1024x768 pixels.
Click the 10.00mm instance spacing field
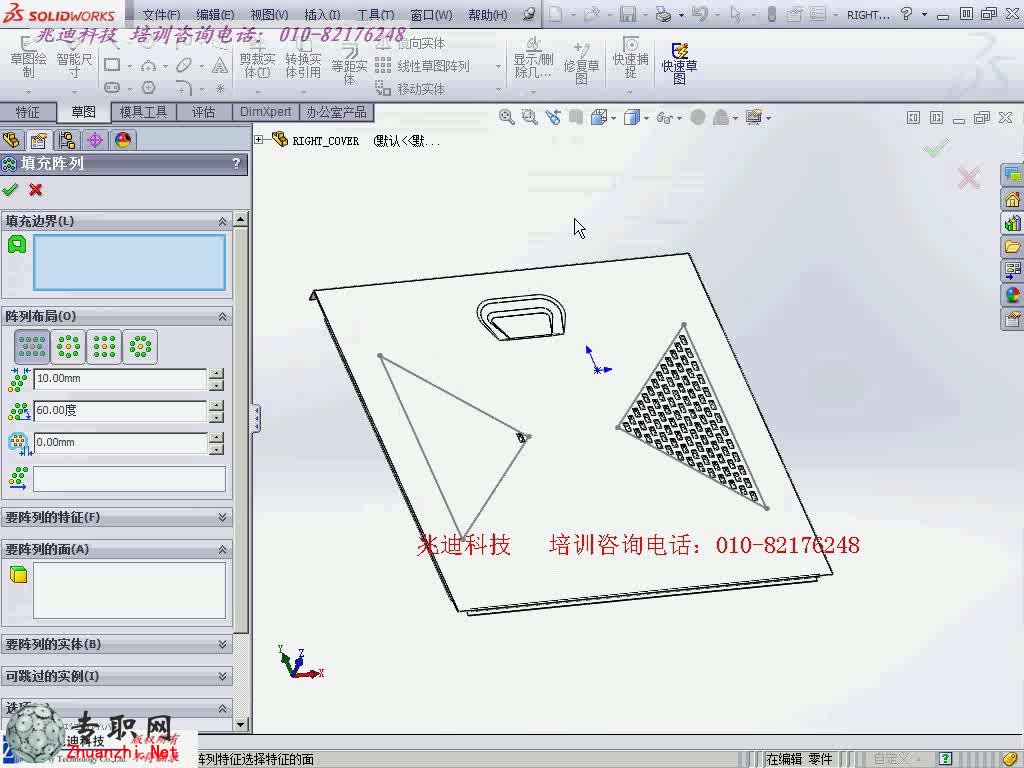[x=120, y=379]
